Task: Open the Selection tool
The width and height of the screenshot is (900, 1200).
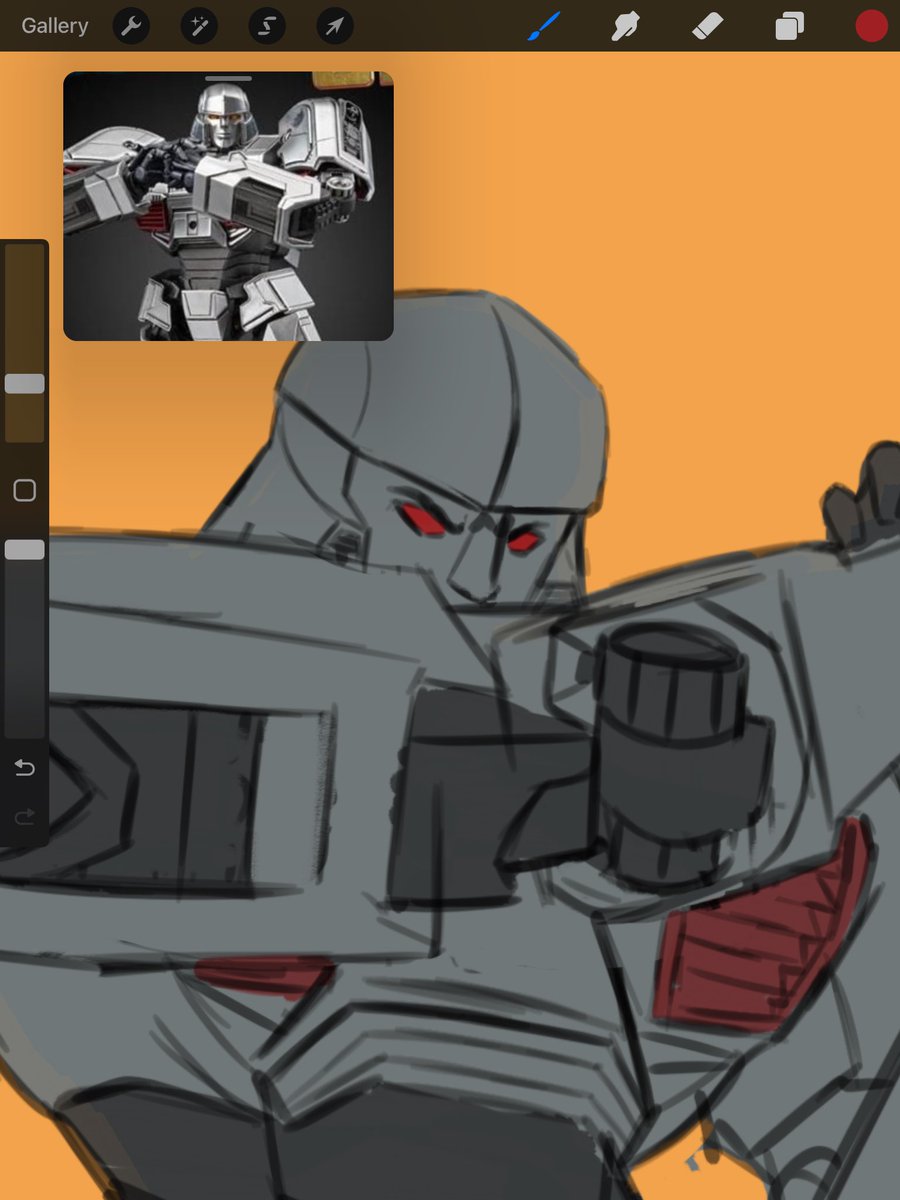Action: click(x=267, y=26)
